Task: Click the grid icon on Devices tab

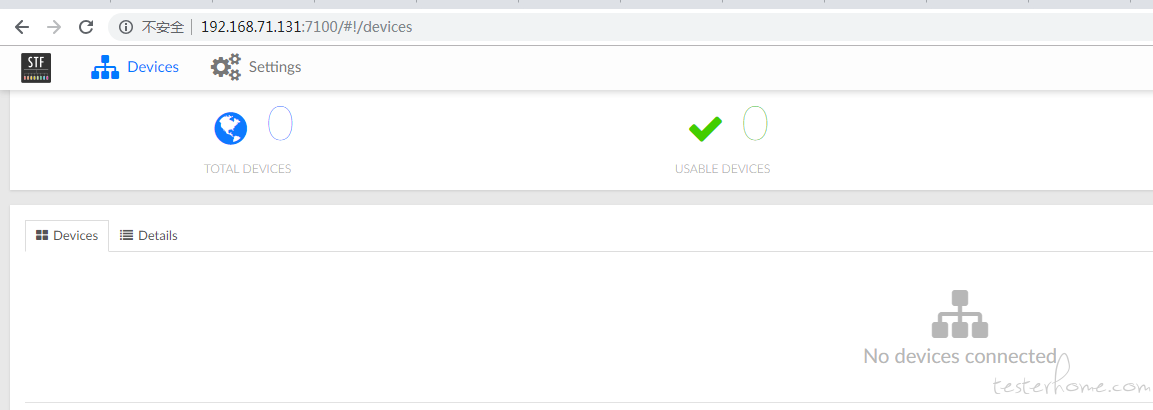Action: coord(42,236)
